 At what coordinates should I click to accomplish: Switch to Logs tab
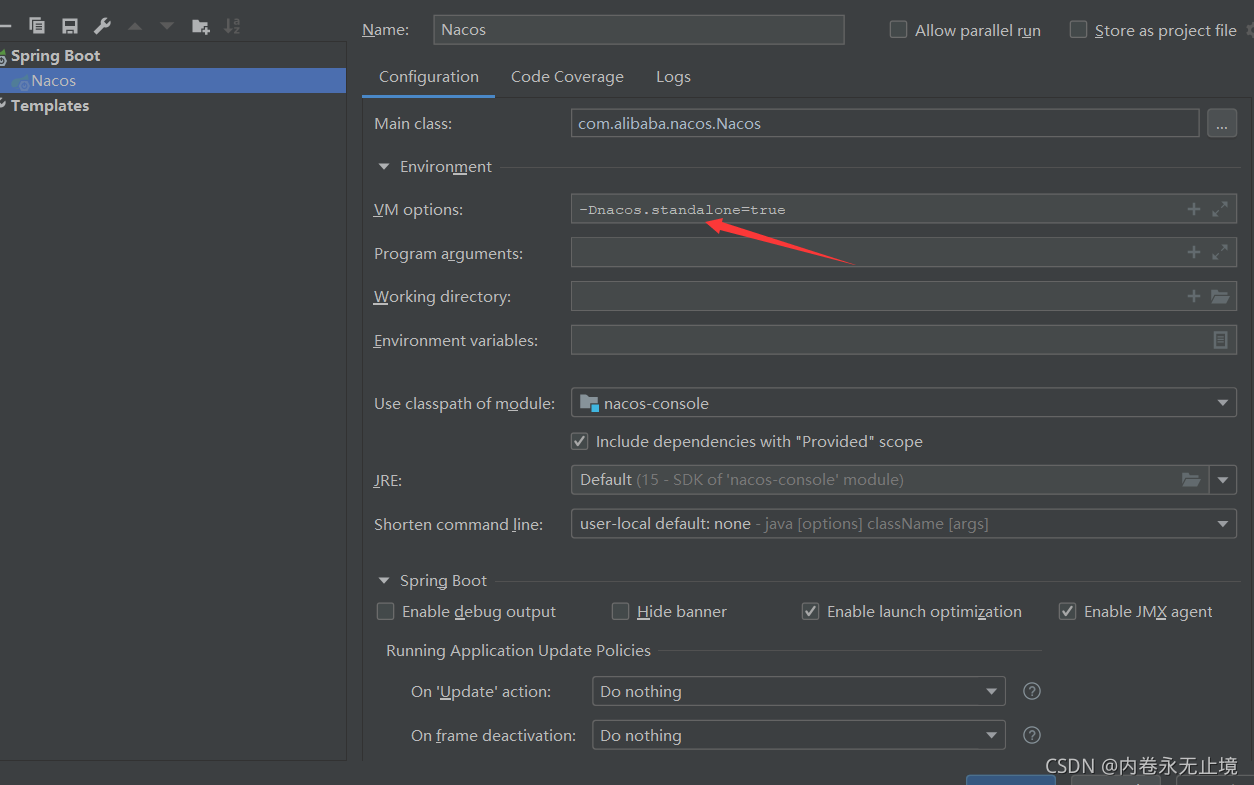coord(673,77)
